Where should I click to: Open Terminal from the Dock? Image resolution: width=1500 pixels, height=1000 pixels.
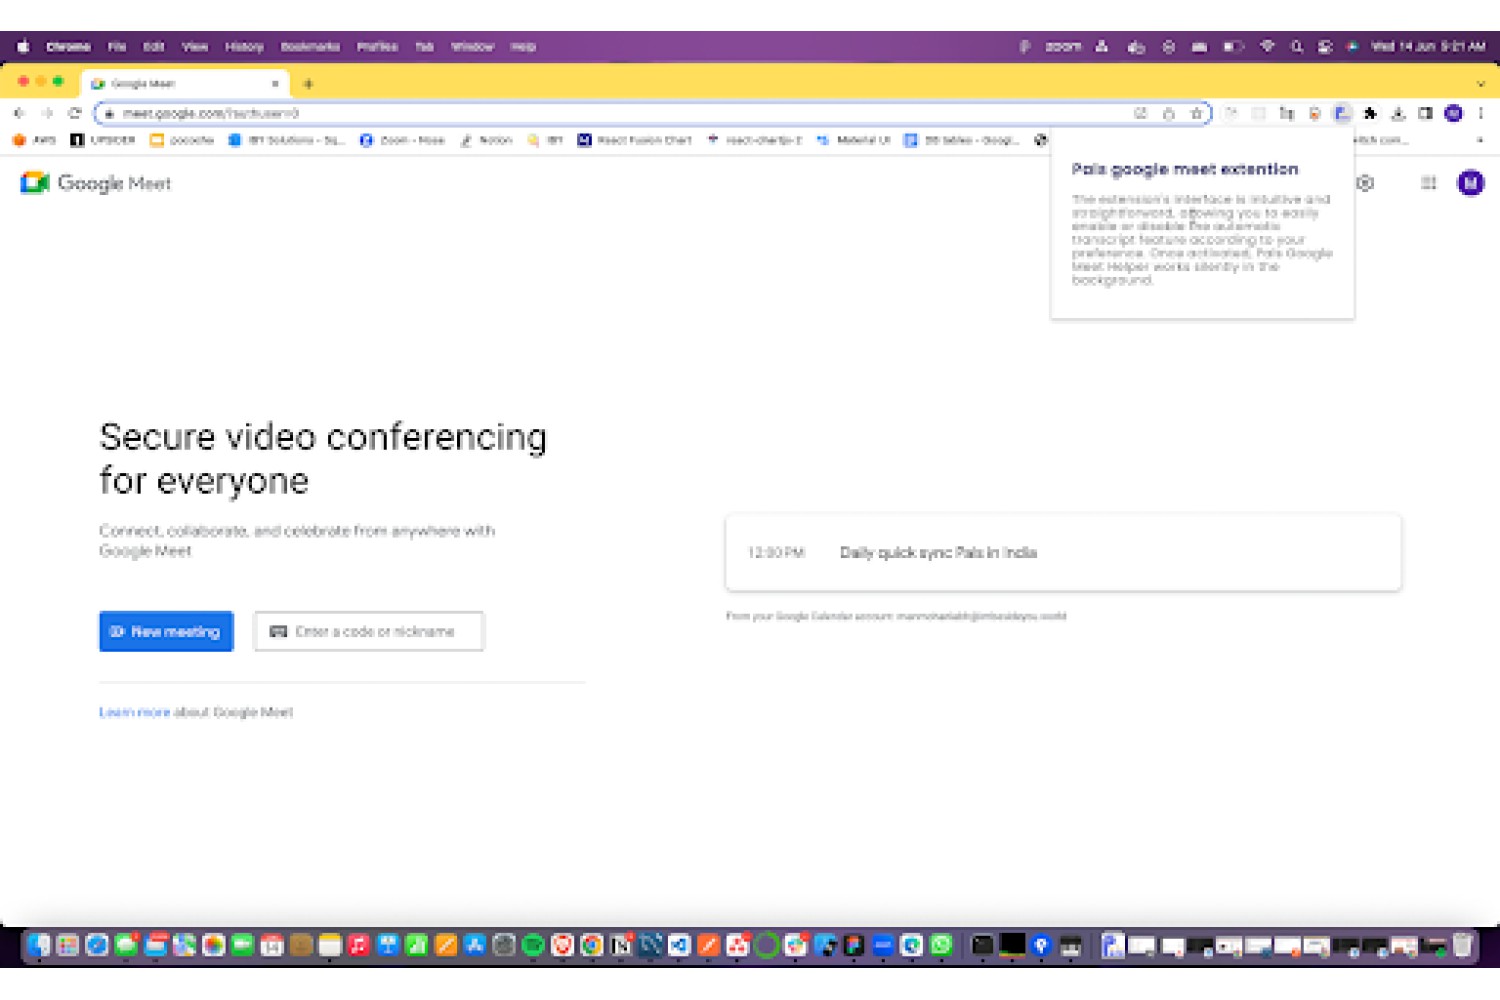click(982, 945)
